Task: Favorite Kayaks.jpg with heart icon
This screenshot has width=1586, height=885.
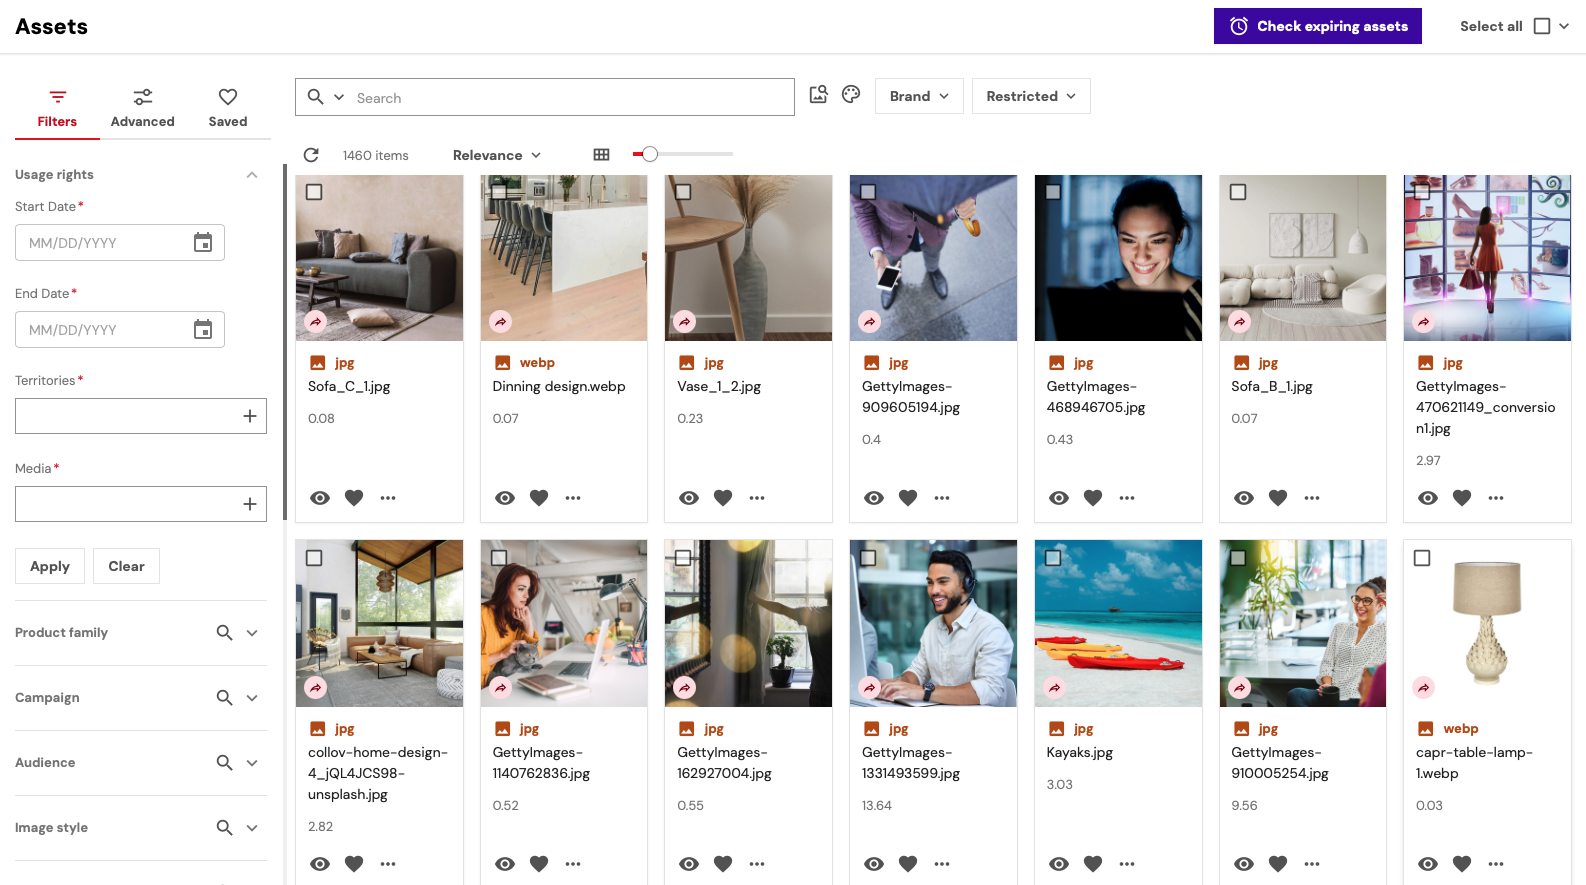Action: coord(1093,864)
